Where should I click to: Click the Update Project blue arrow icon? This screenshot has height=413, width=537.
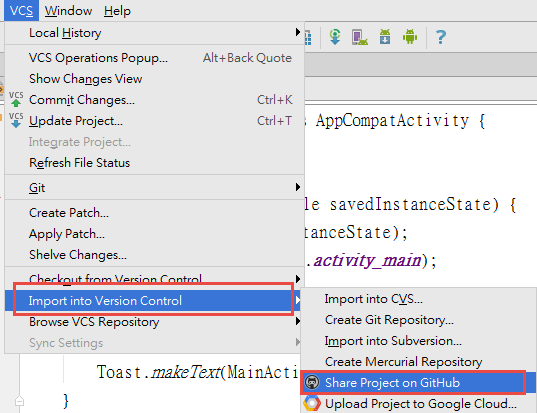pyautogui.click(x=16, y=120)
